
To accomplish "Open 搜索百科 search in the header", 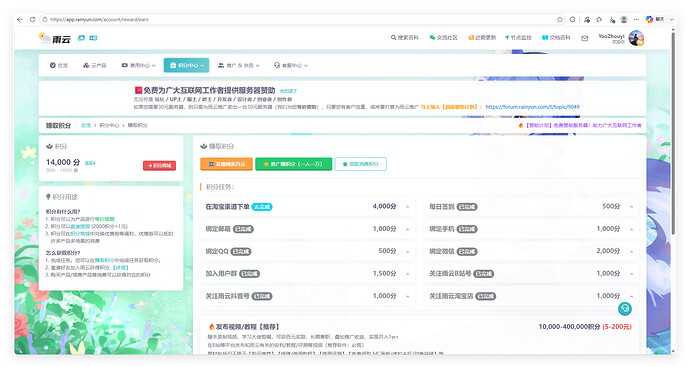I will 405,38.
